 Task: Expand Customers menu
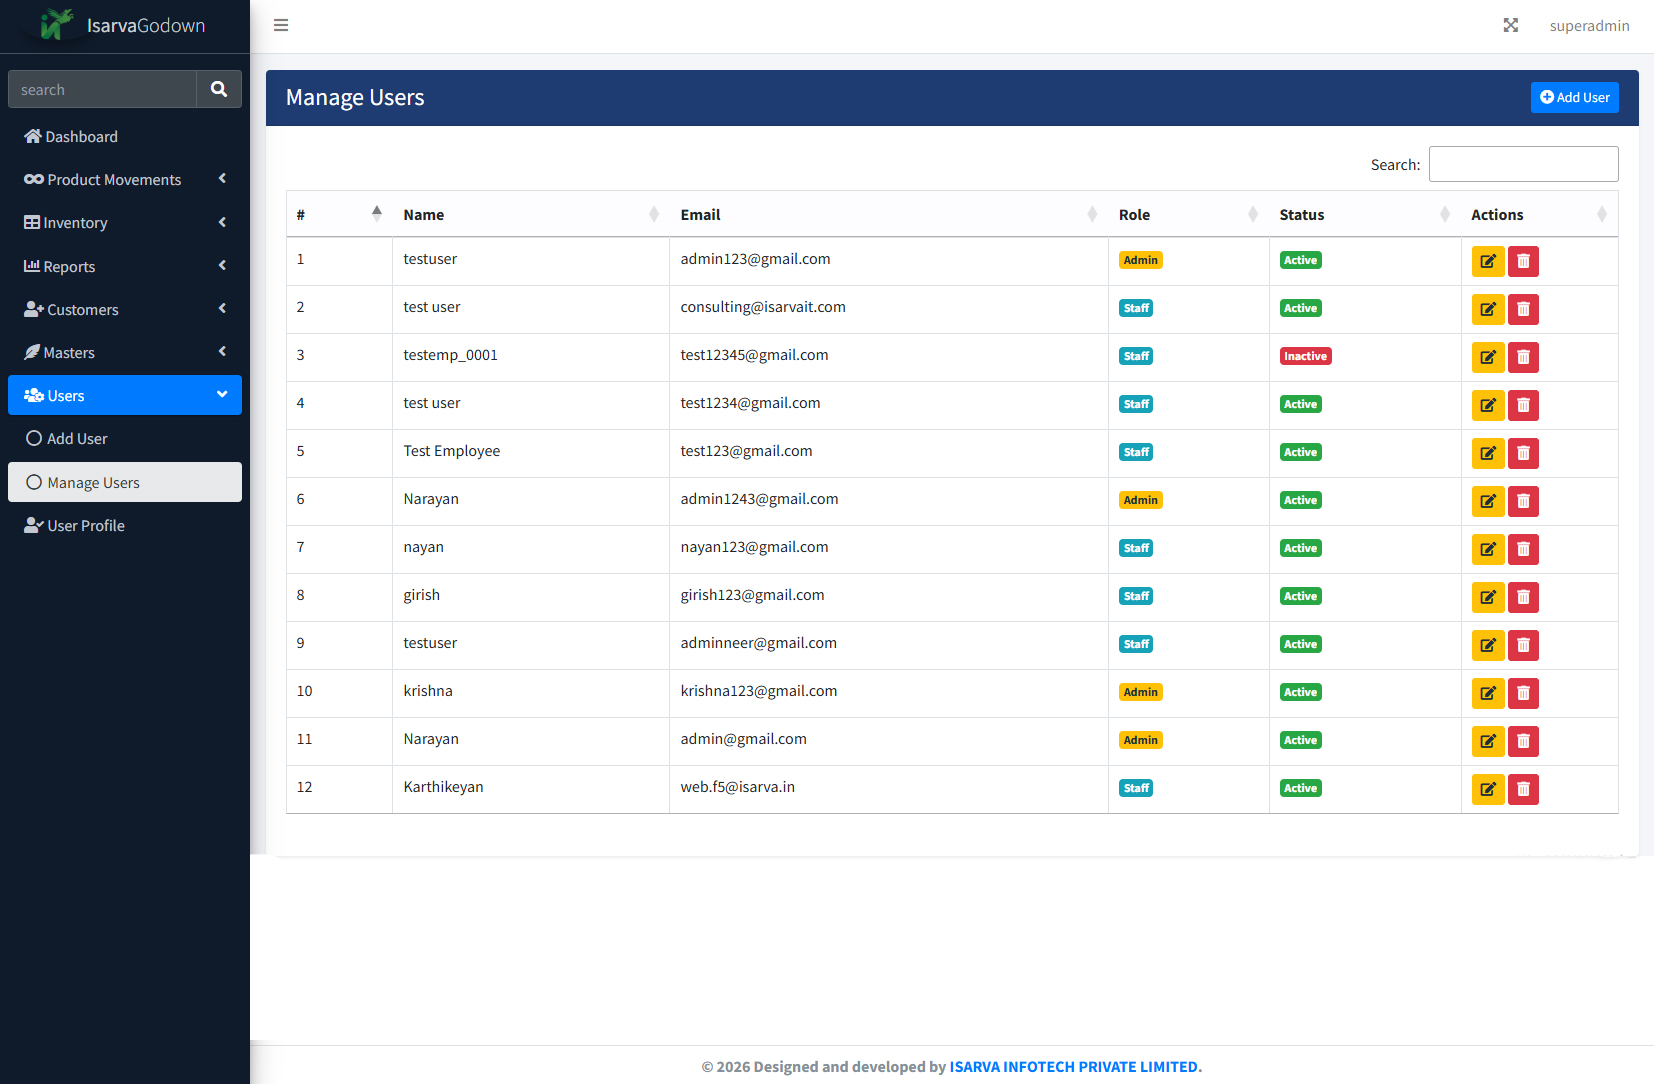pos(125,309)
